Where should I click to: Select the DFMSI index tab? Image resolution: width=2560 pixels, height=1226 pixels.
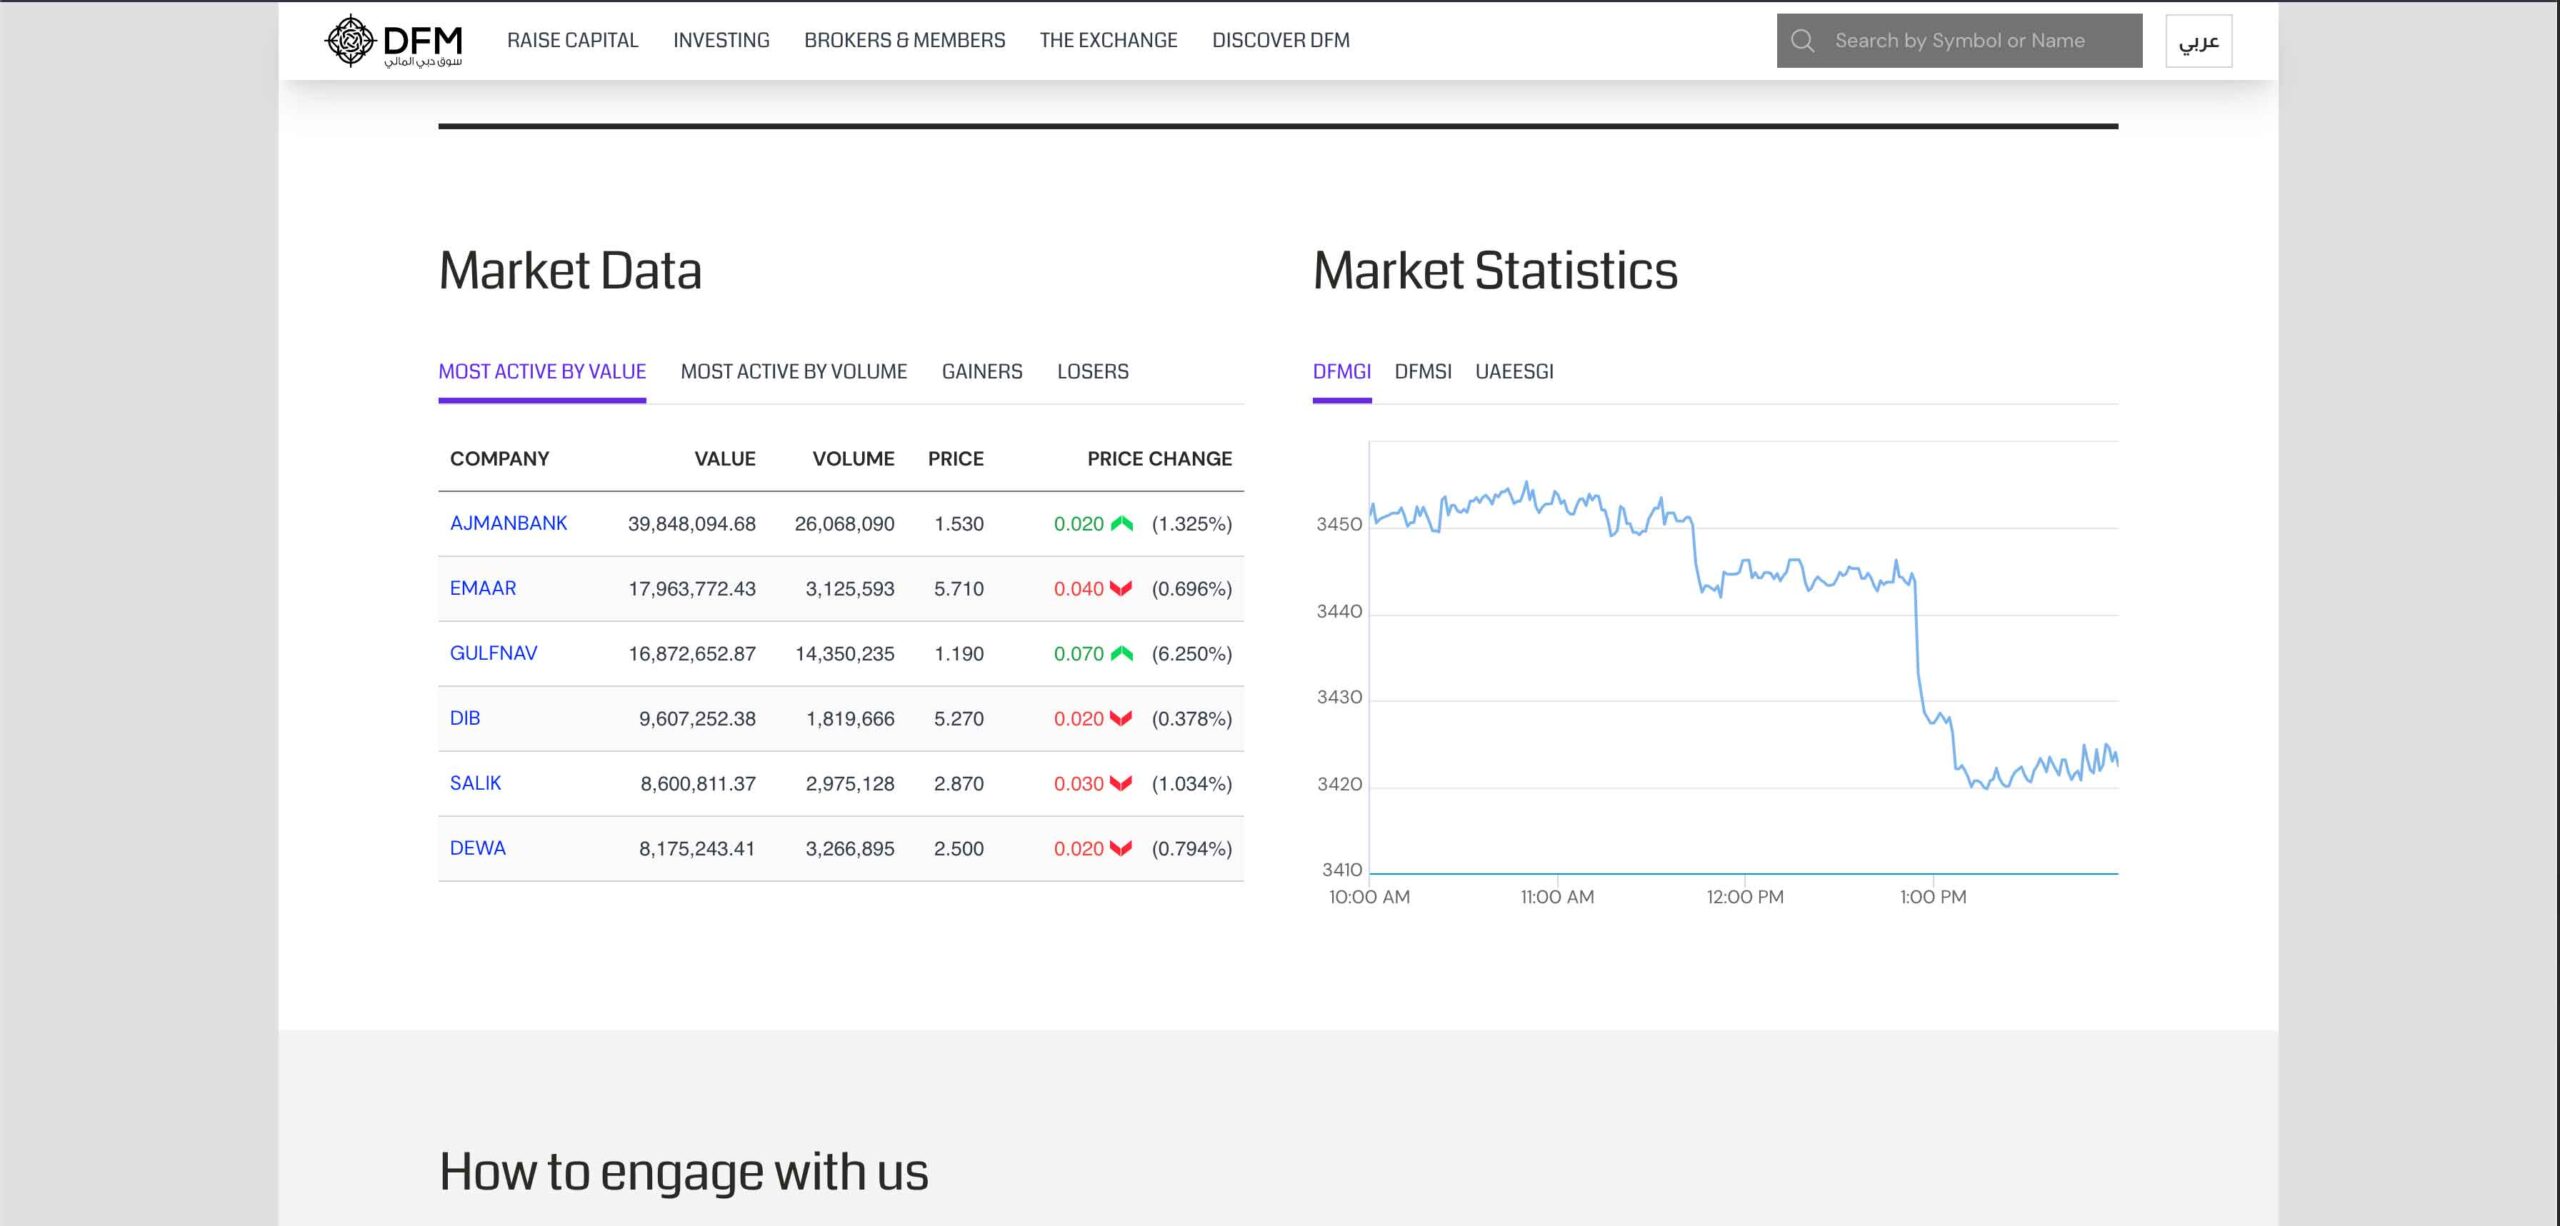(x=1423, y=372)
